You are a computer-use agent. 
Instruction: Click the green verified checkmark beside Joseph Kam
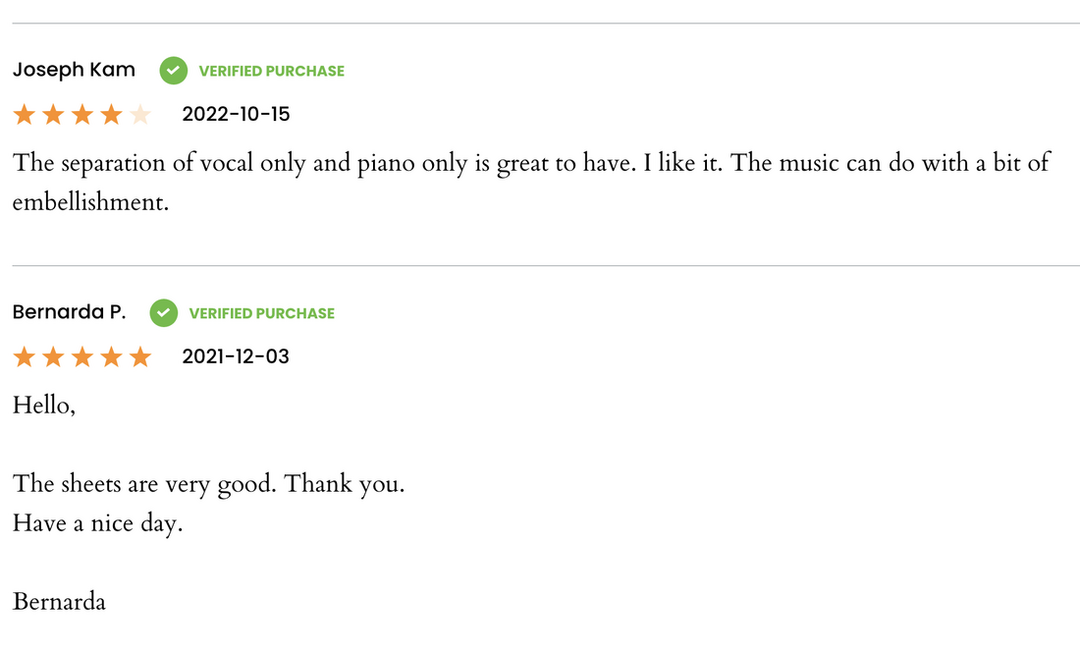click(x=174, y=70)
